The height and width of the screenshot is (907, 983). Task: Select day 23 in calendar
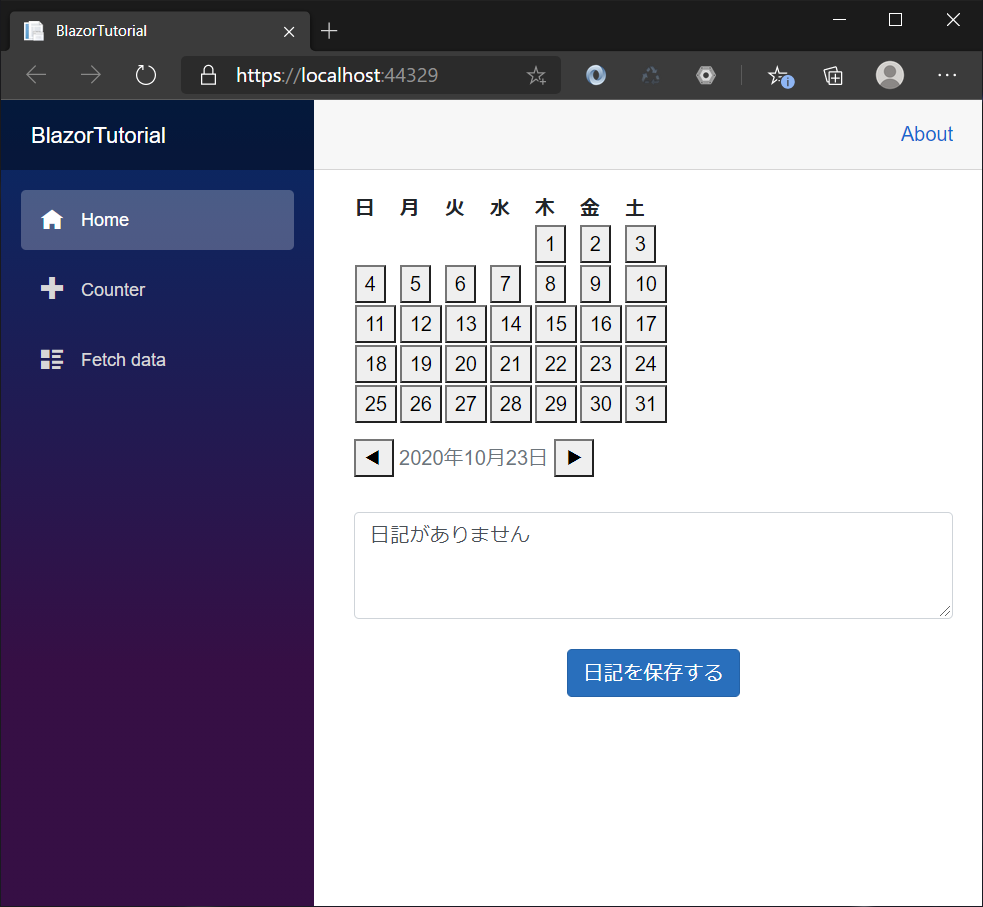[x=601, y=364]
